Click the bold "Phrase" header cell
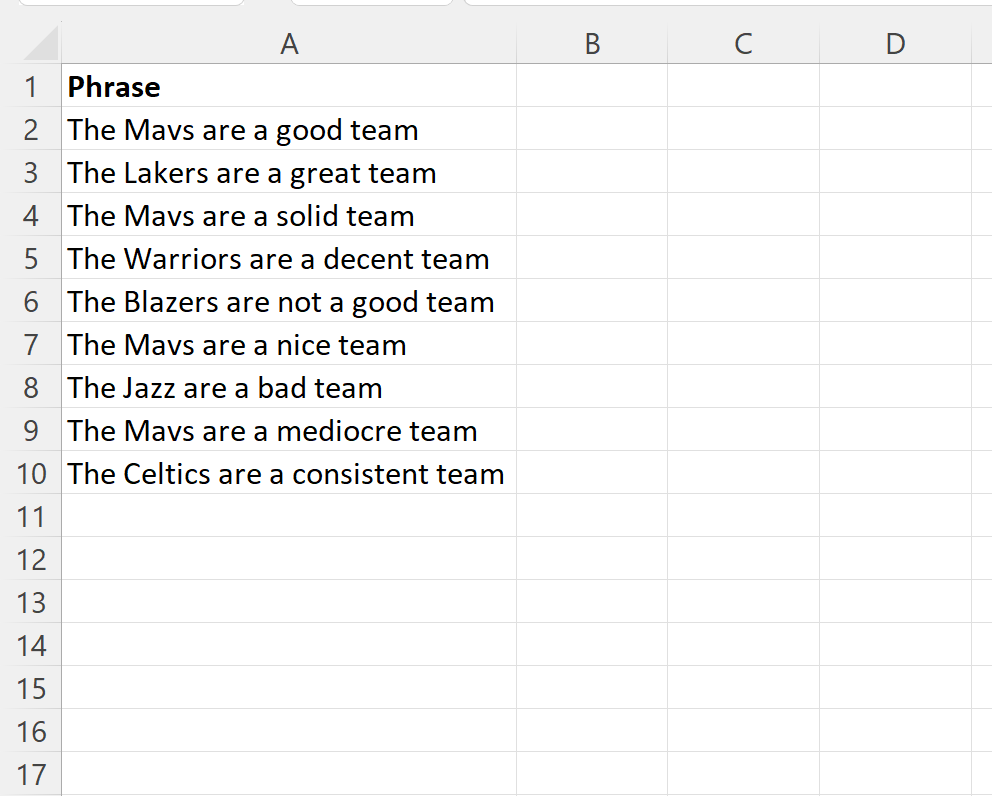The width and height of the screenshot is (992, 796). click(114, 87)
